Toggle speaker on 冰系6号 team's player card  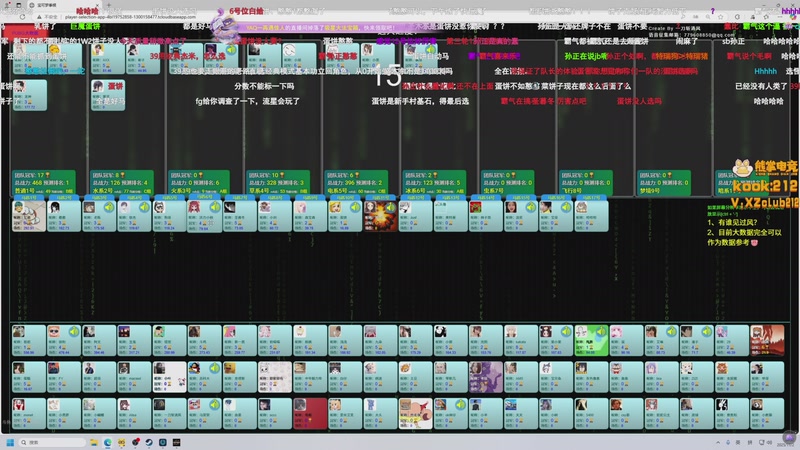click(431, 50)
